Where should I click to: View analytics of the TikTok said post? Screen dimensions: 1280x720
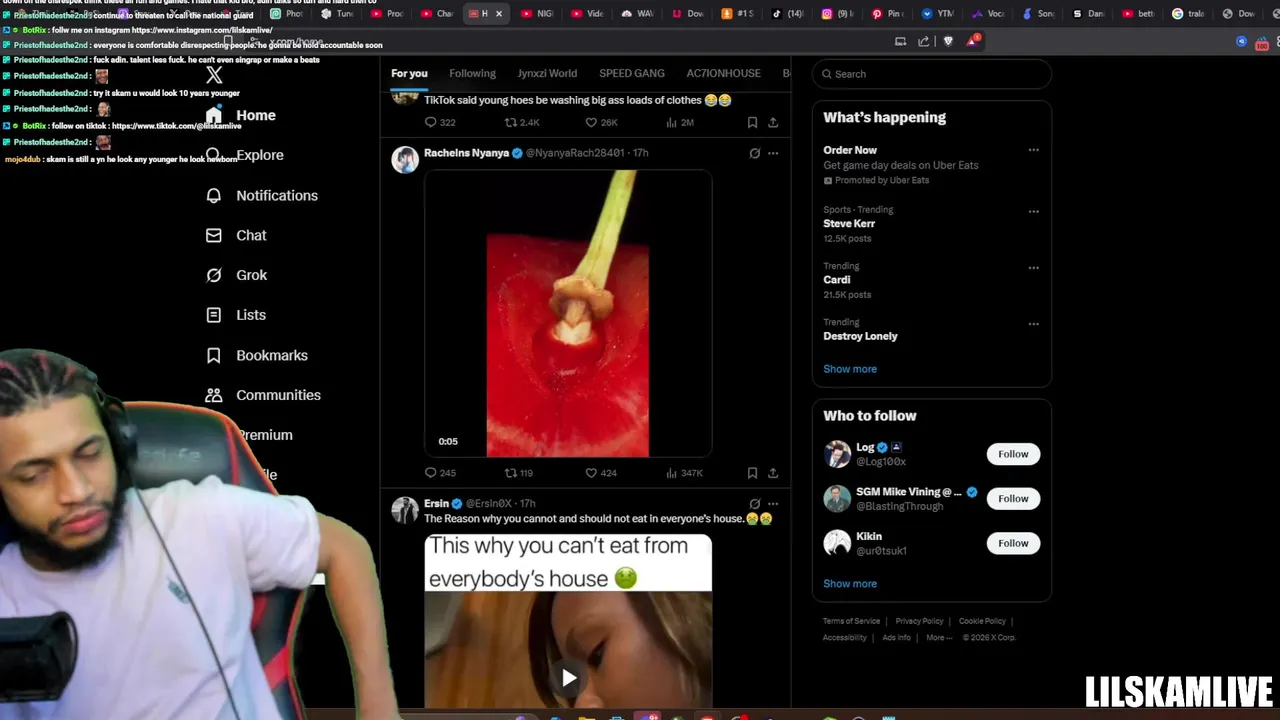pyautogui.click(x=680, y=123)
